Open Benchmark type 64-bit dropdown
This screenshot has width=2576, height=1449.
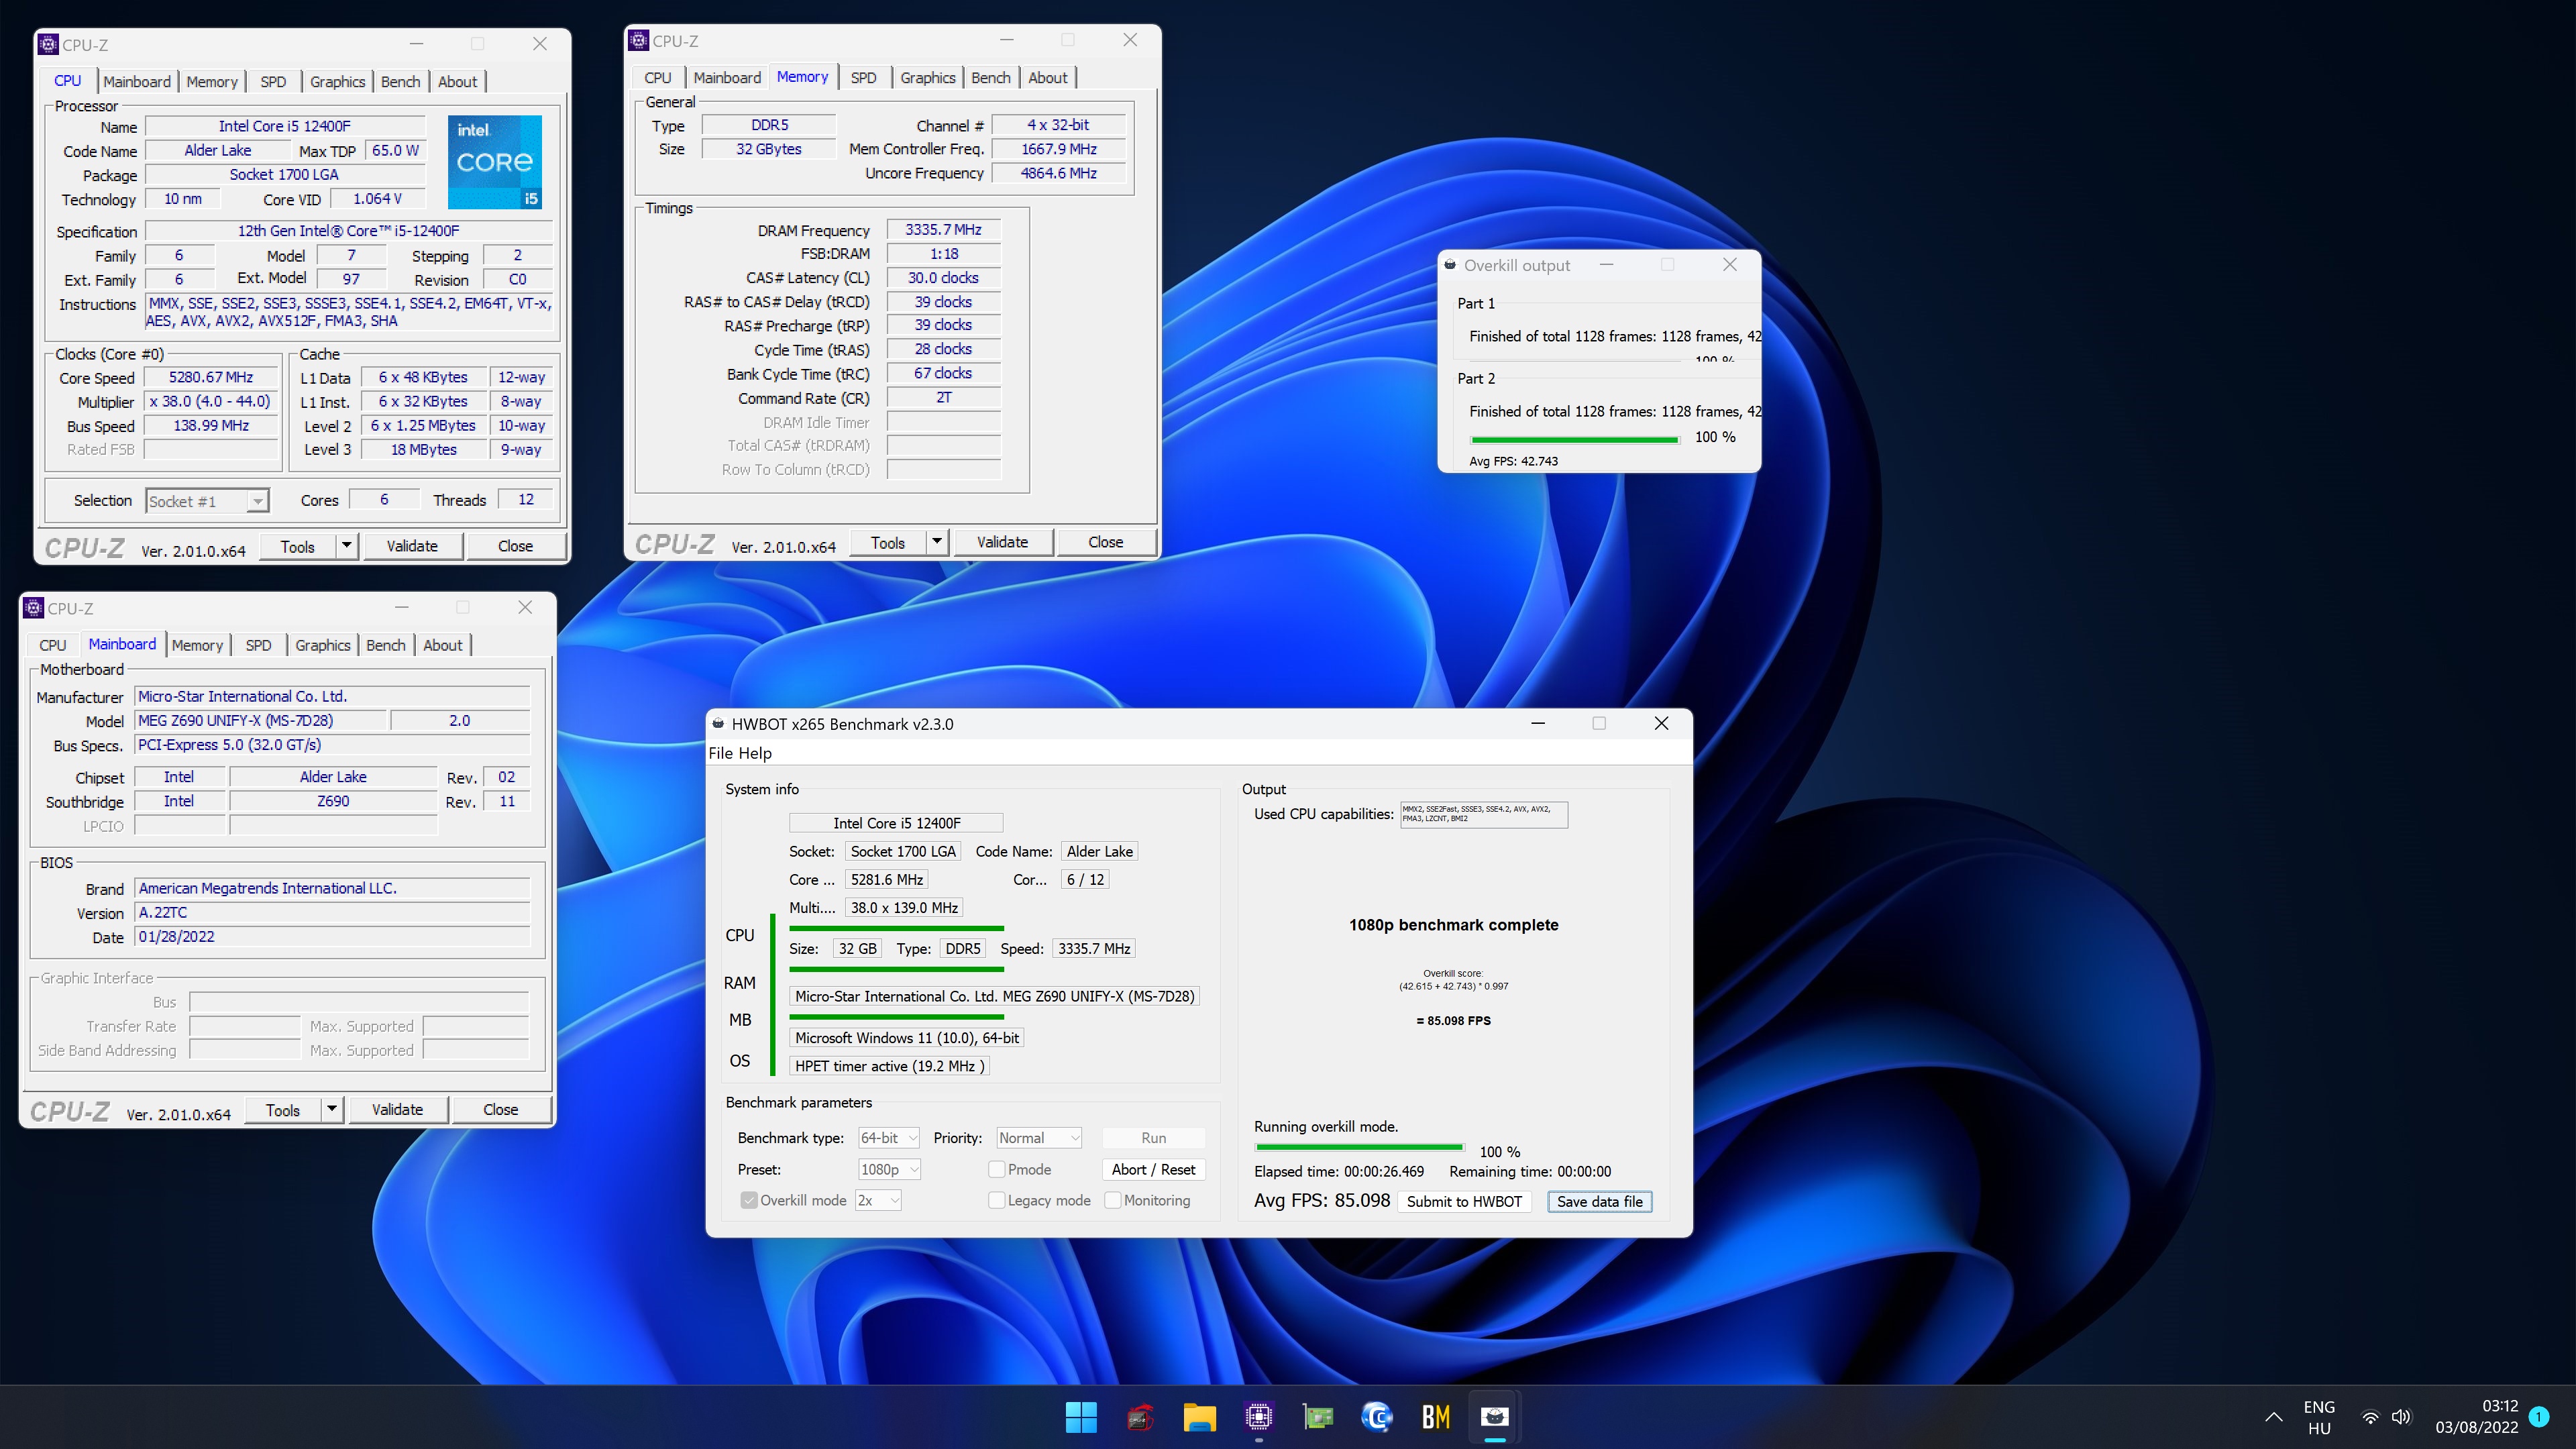[x=888, y=1138]
